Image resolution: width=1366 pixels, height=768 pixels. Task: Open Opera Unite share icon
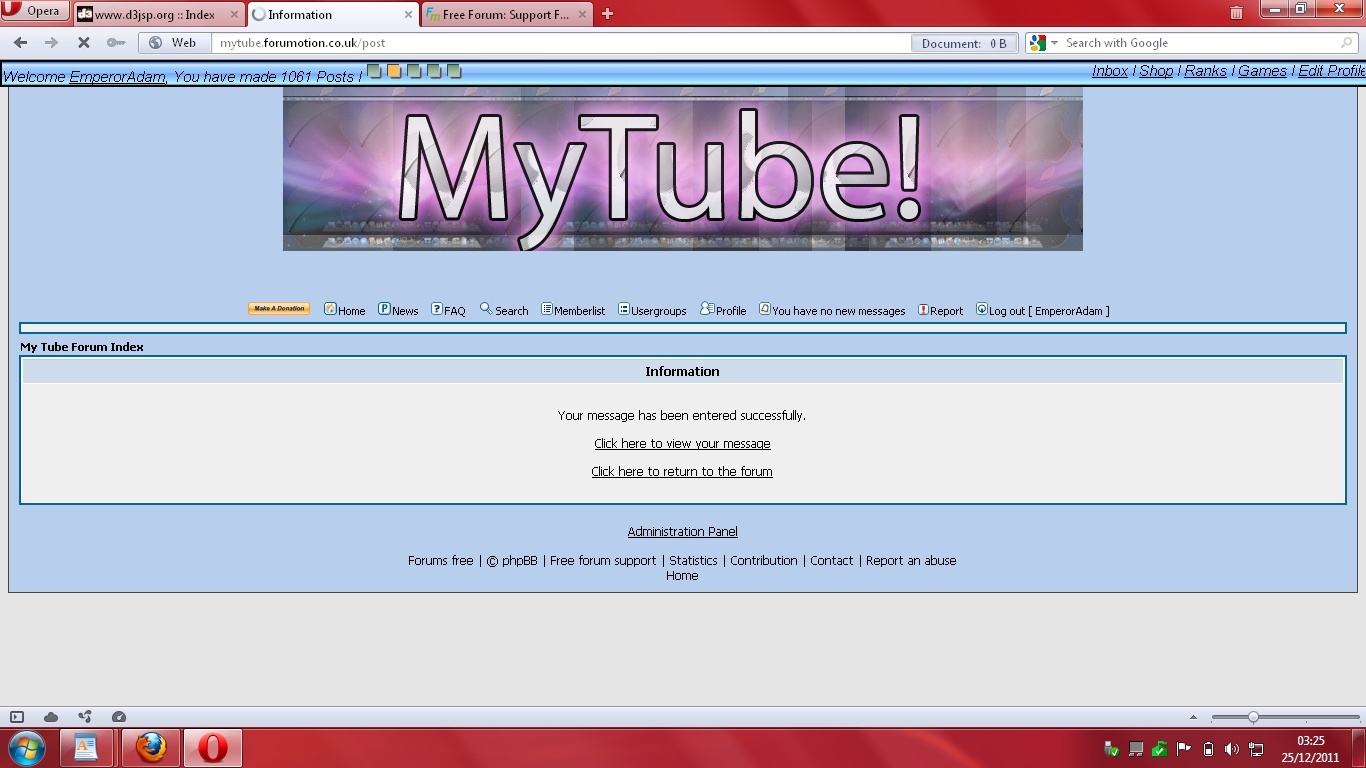(85, 717)
